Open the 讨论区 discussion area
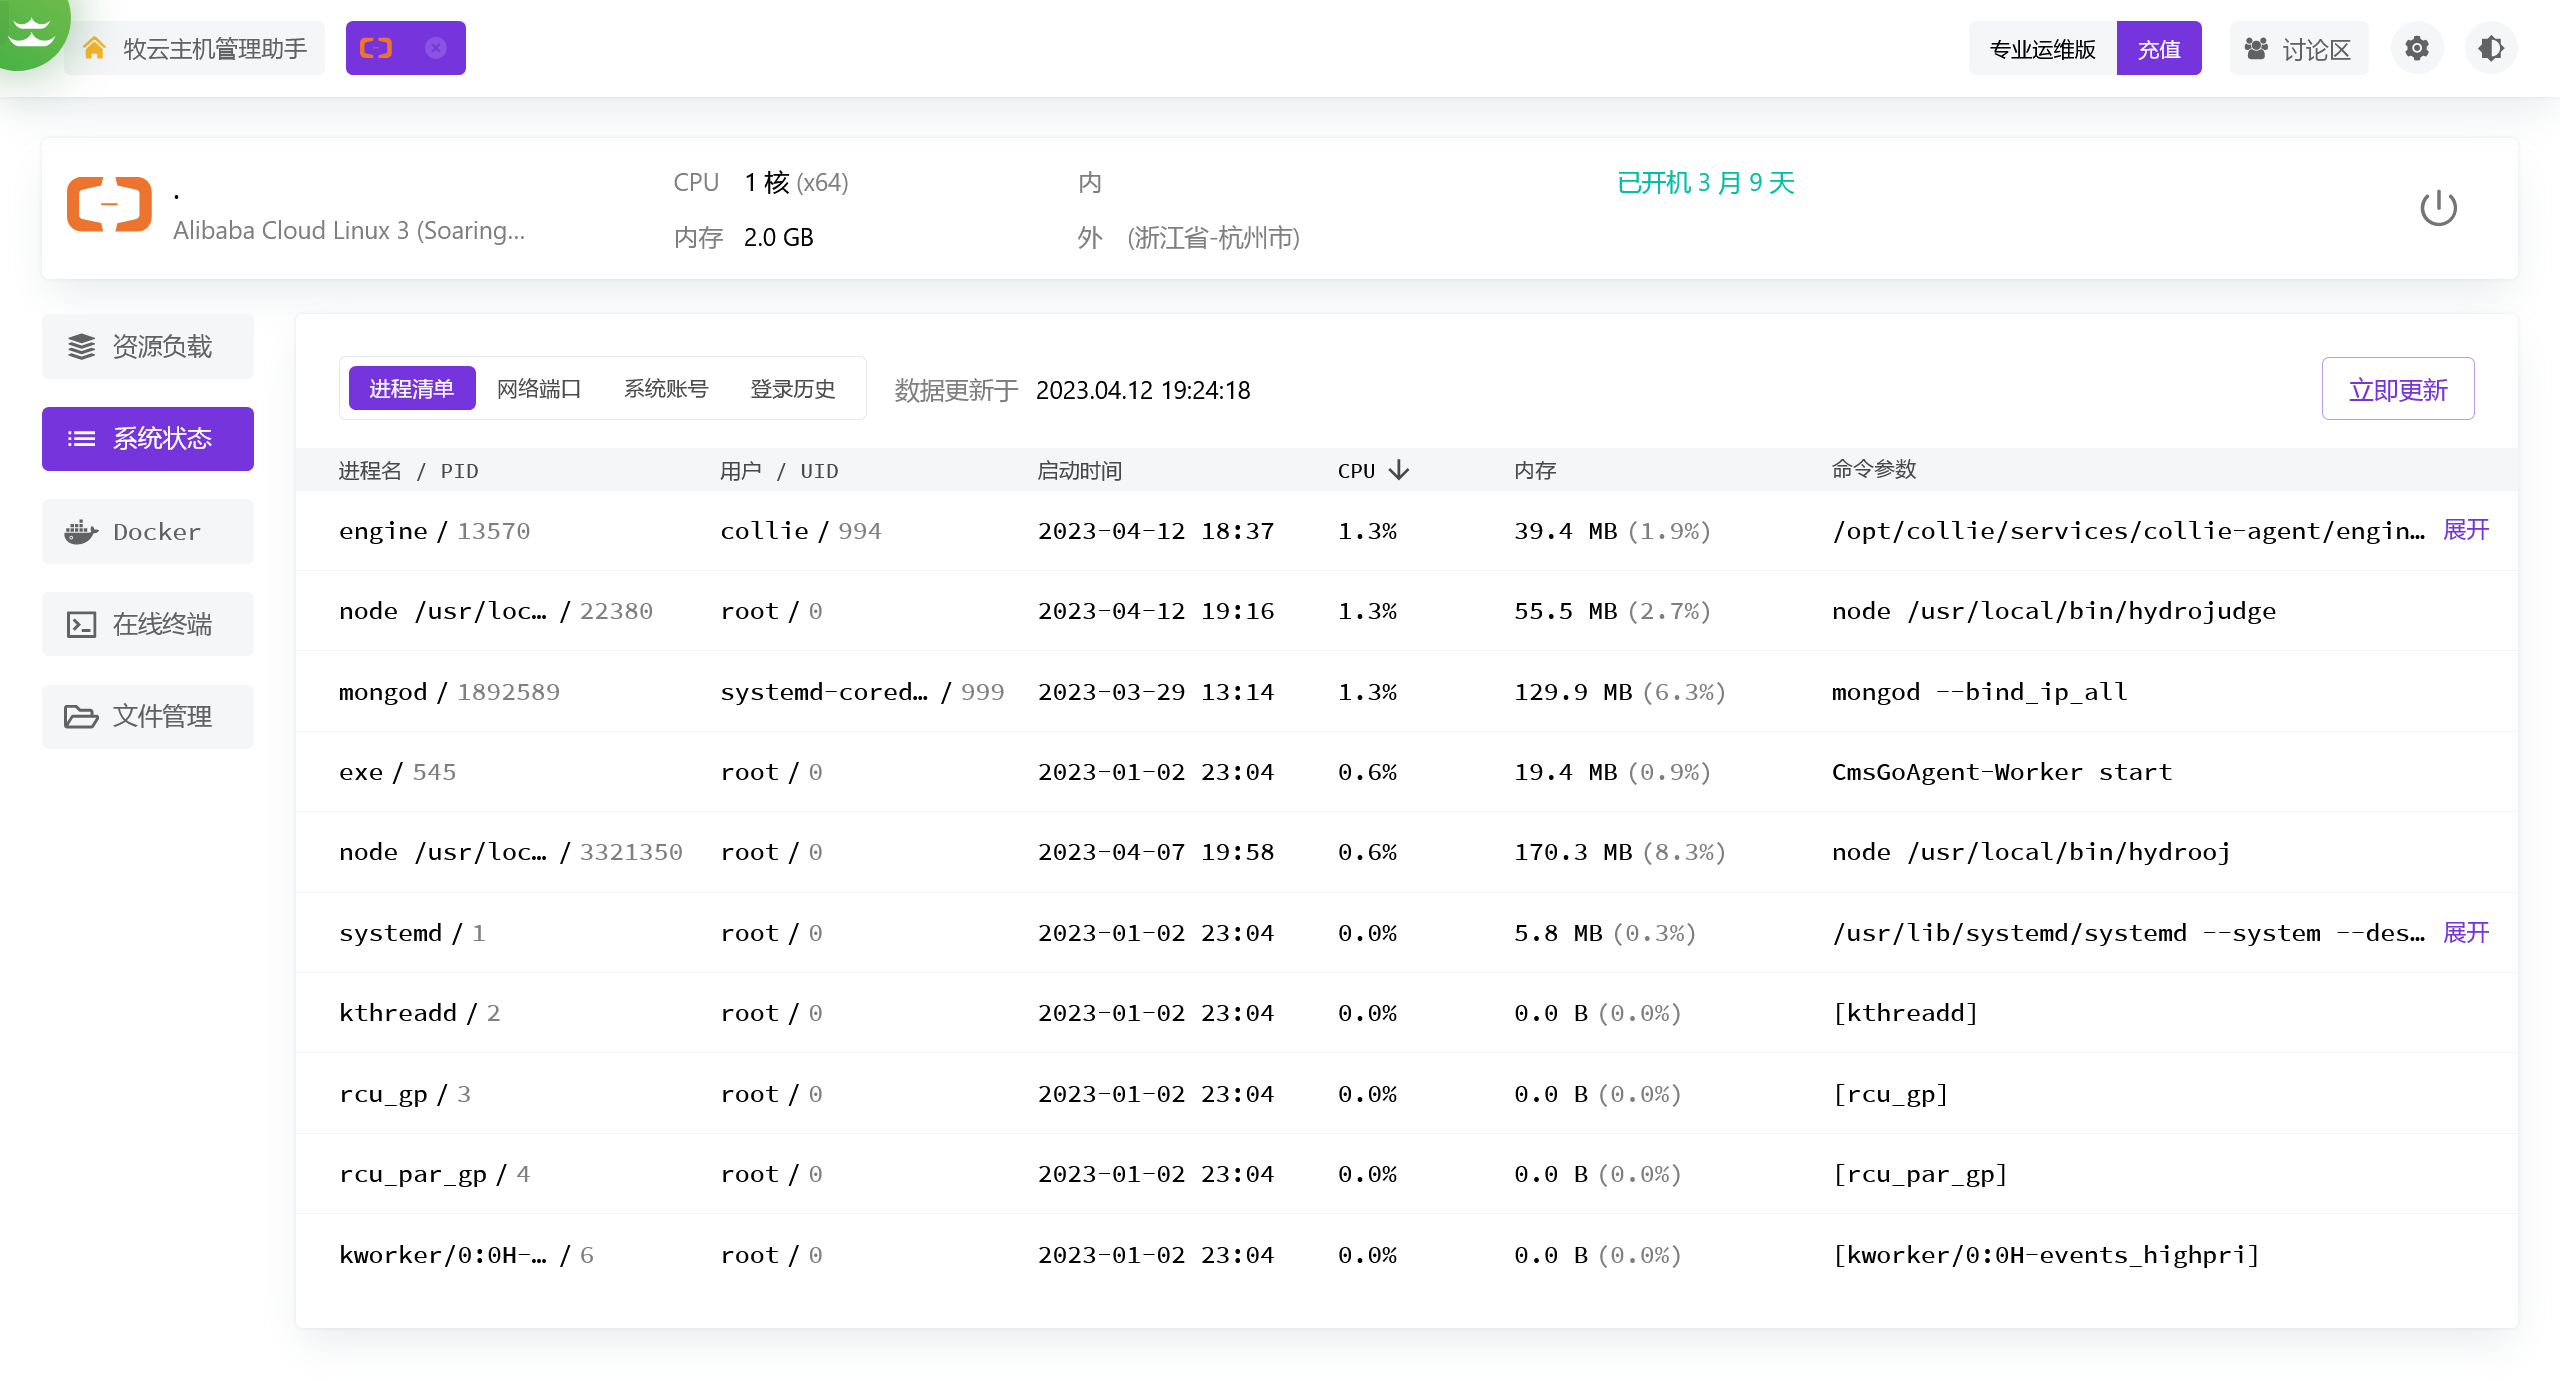Viewport: 2560px width, 1381px height. 2298,49
